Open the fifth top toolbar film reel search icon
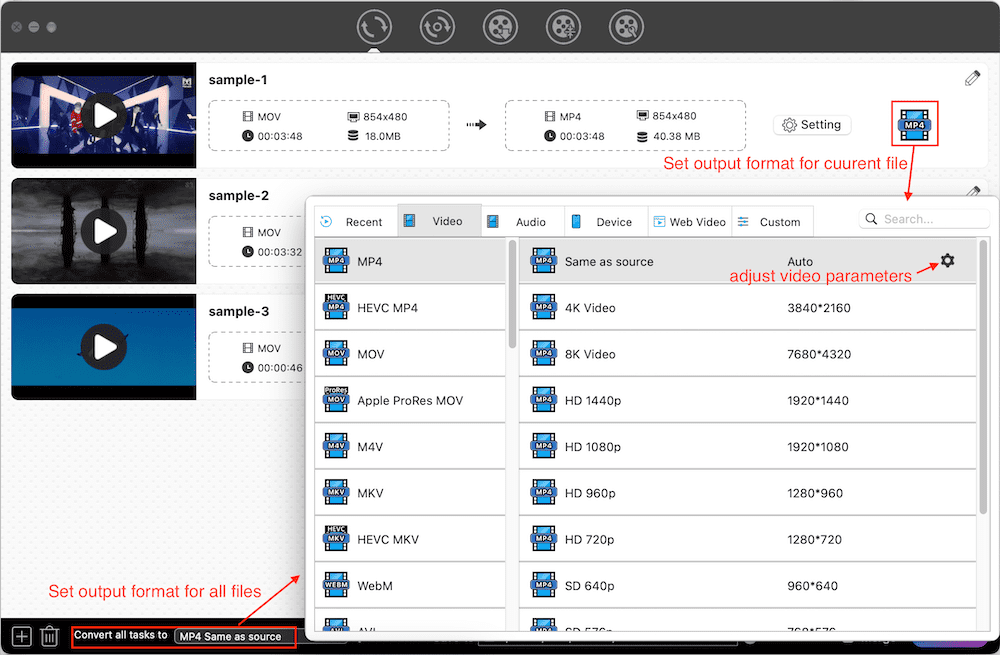The height and width of the screenshot is (655, 1000). (x=626, y=27)
